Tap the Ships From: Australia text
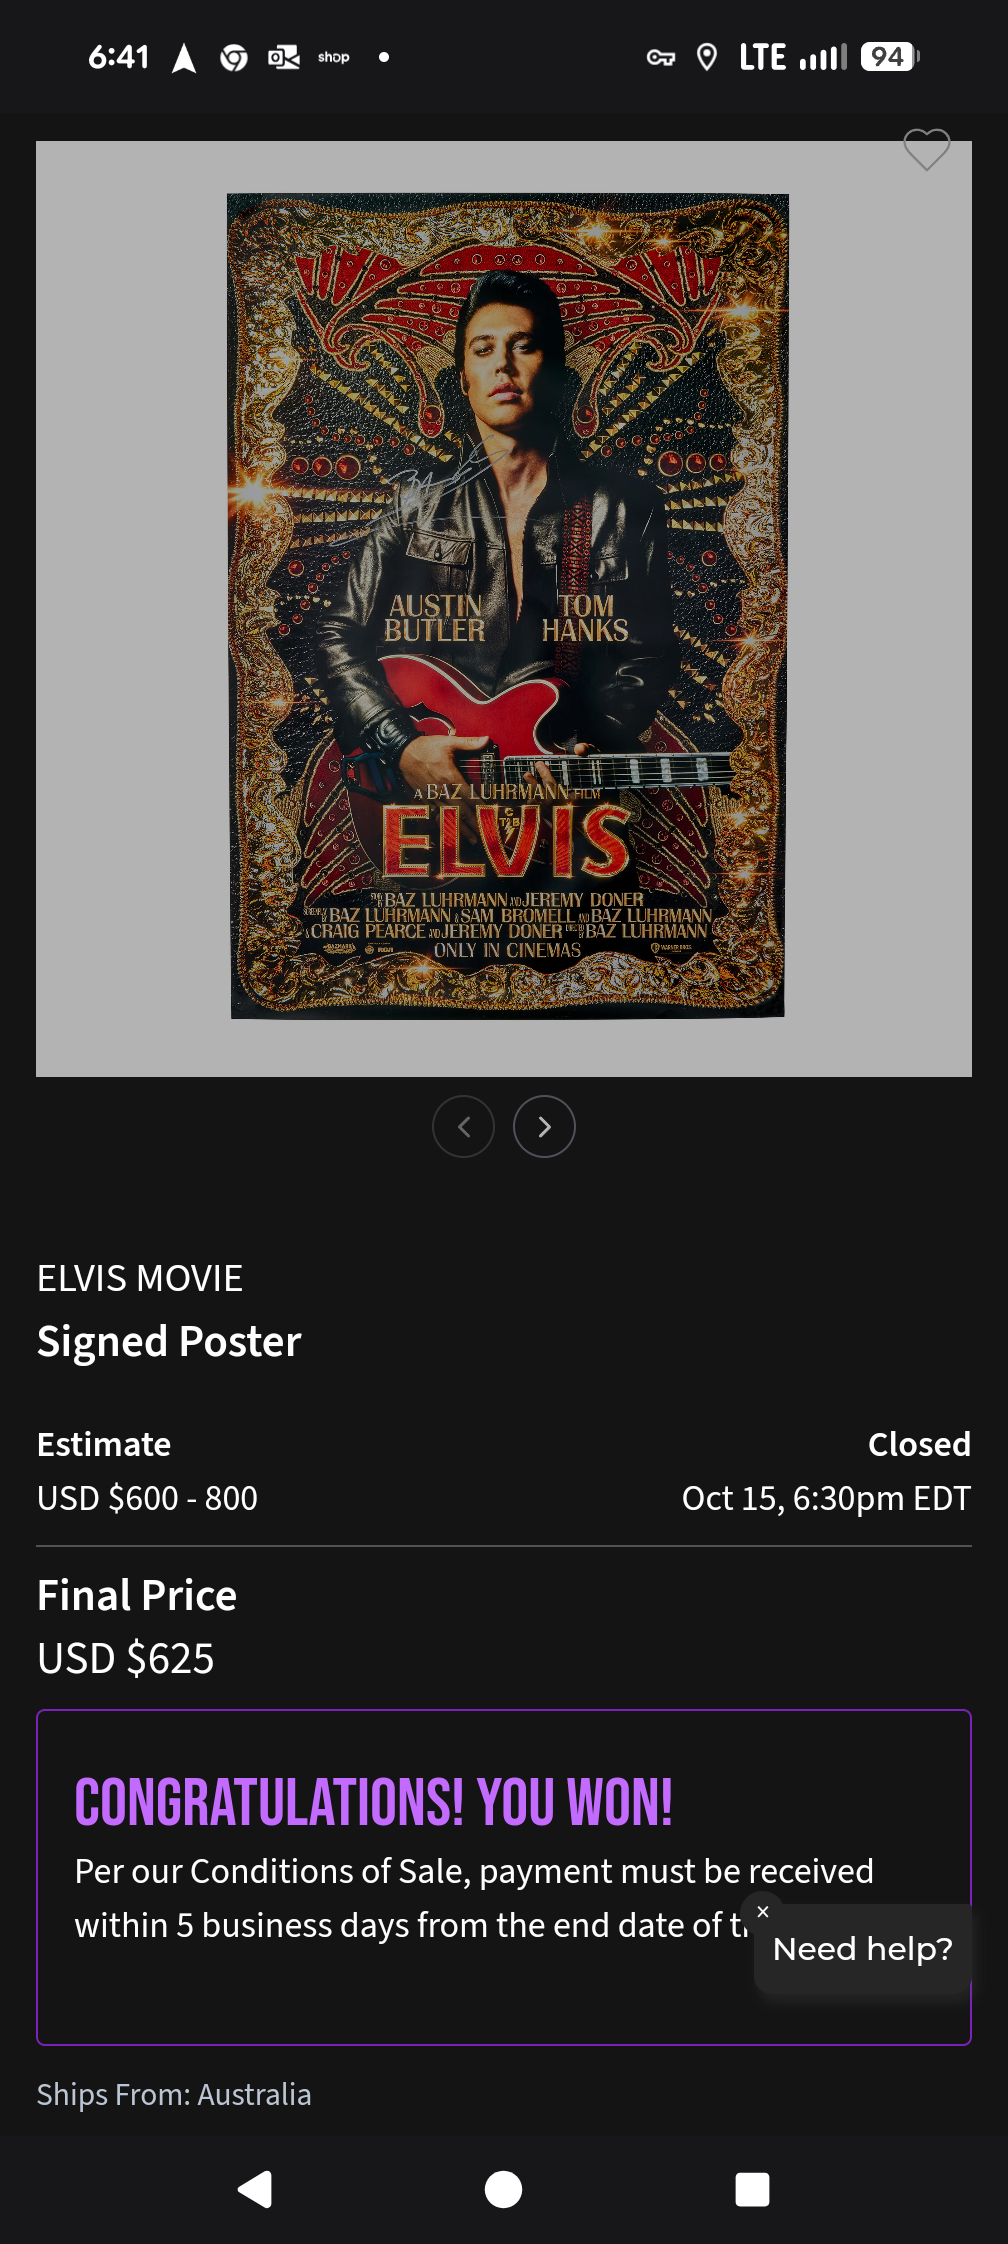The image size is (1008, 2244). (174, 2094)
